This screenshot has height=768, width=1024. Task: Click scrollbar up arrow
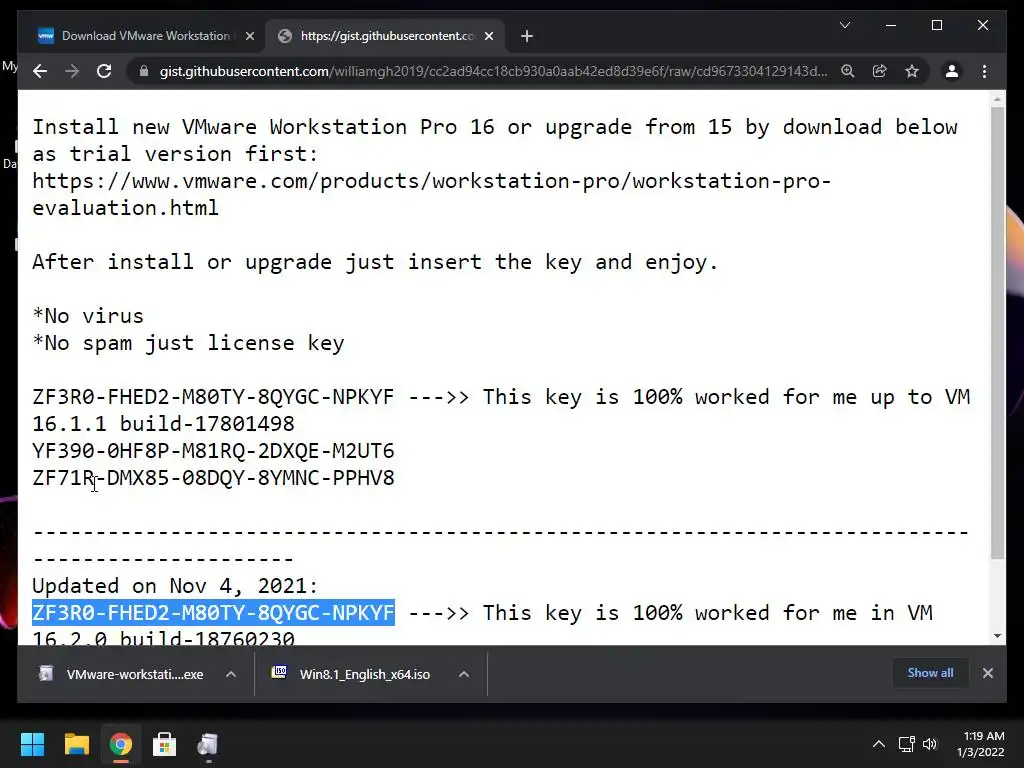click(997, 99)
